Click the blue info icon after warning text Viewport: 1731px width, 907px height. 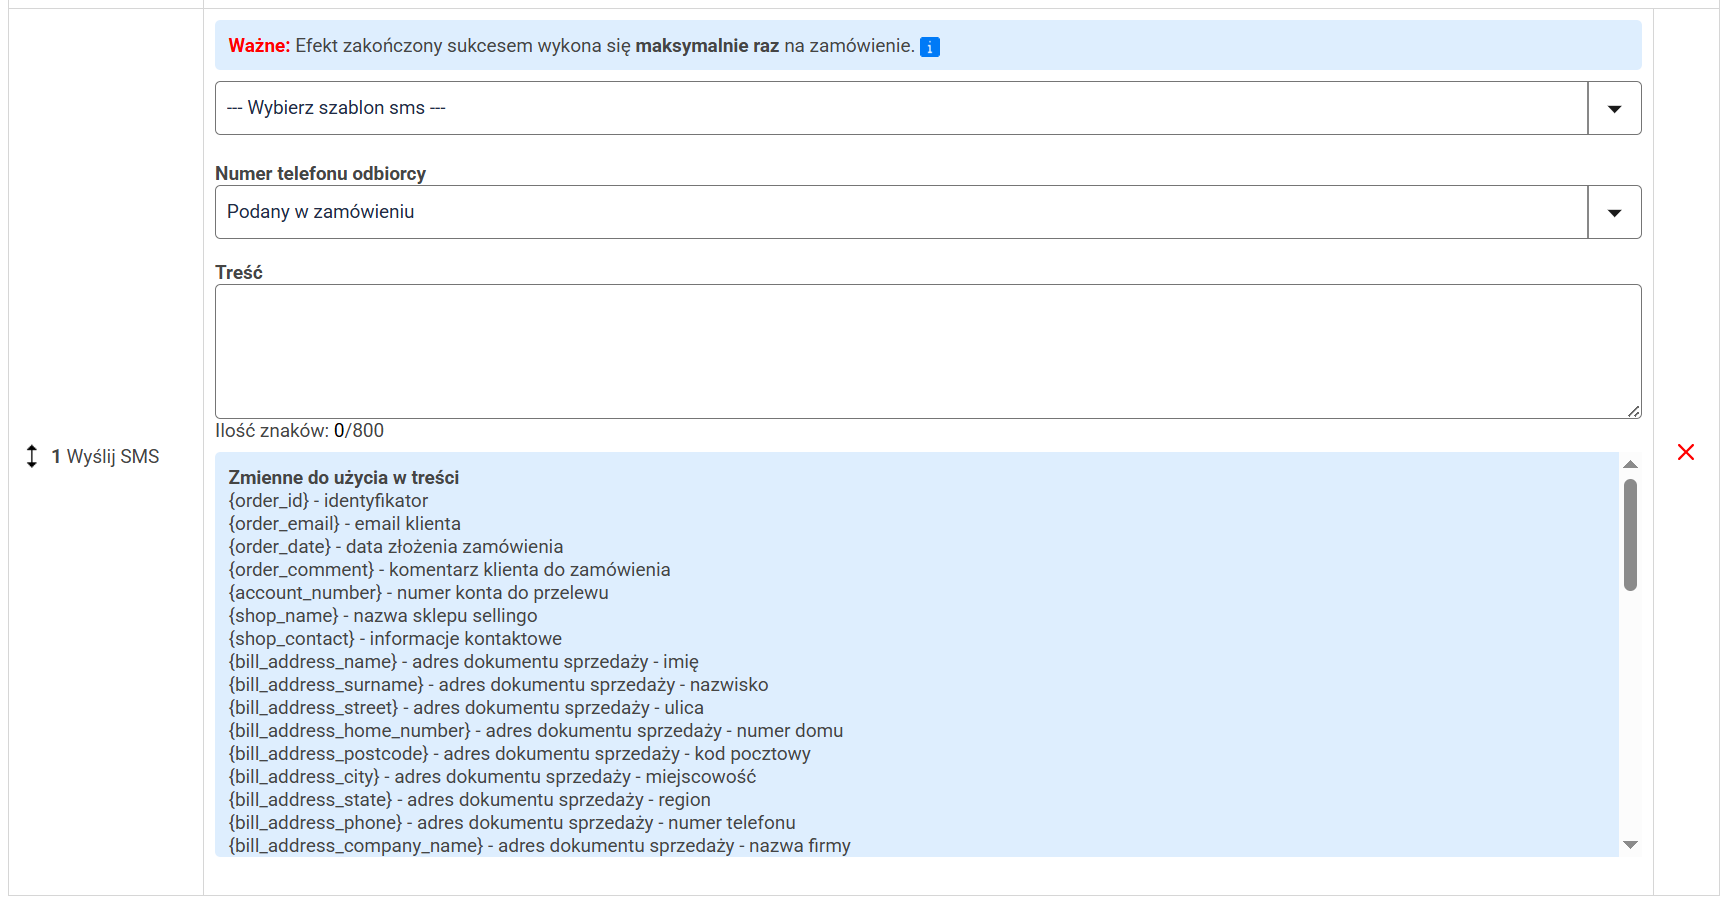tap(929, 47)
